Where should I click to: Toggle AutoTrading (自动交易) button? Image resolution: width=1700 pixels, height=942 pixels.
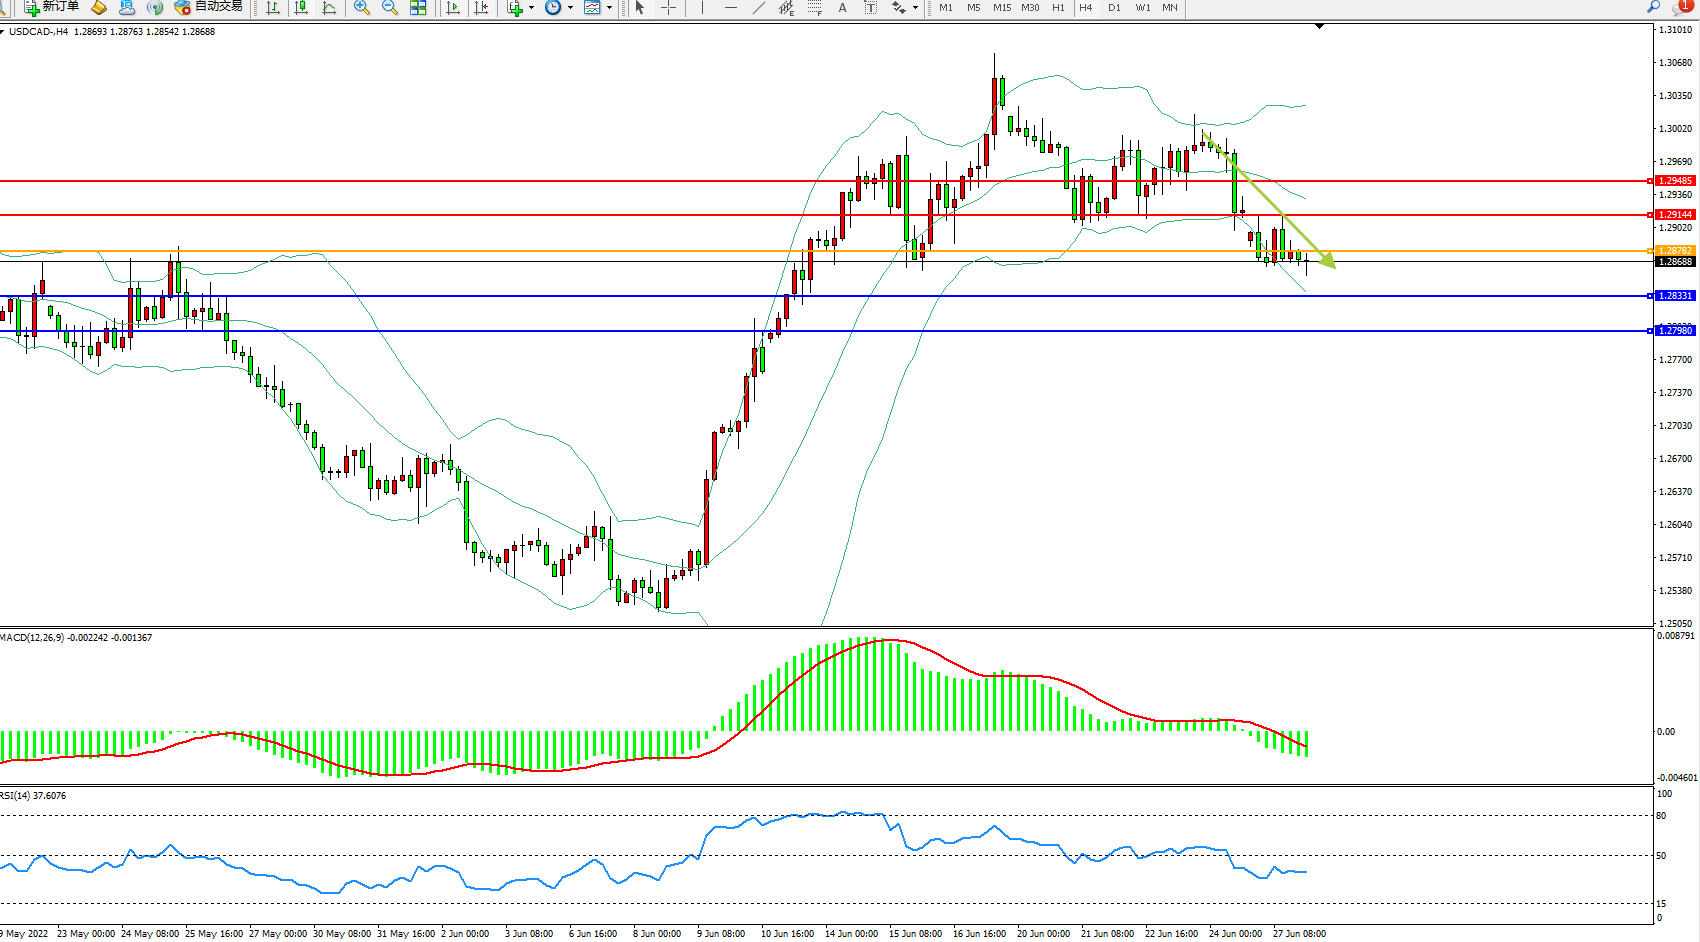(x=208, y=7)
